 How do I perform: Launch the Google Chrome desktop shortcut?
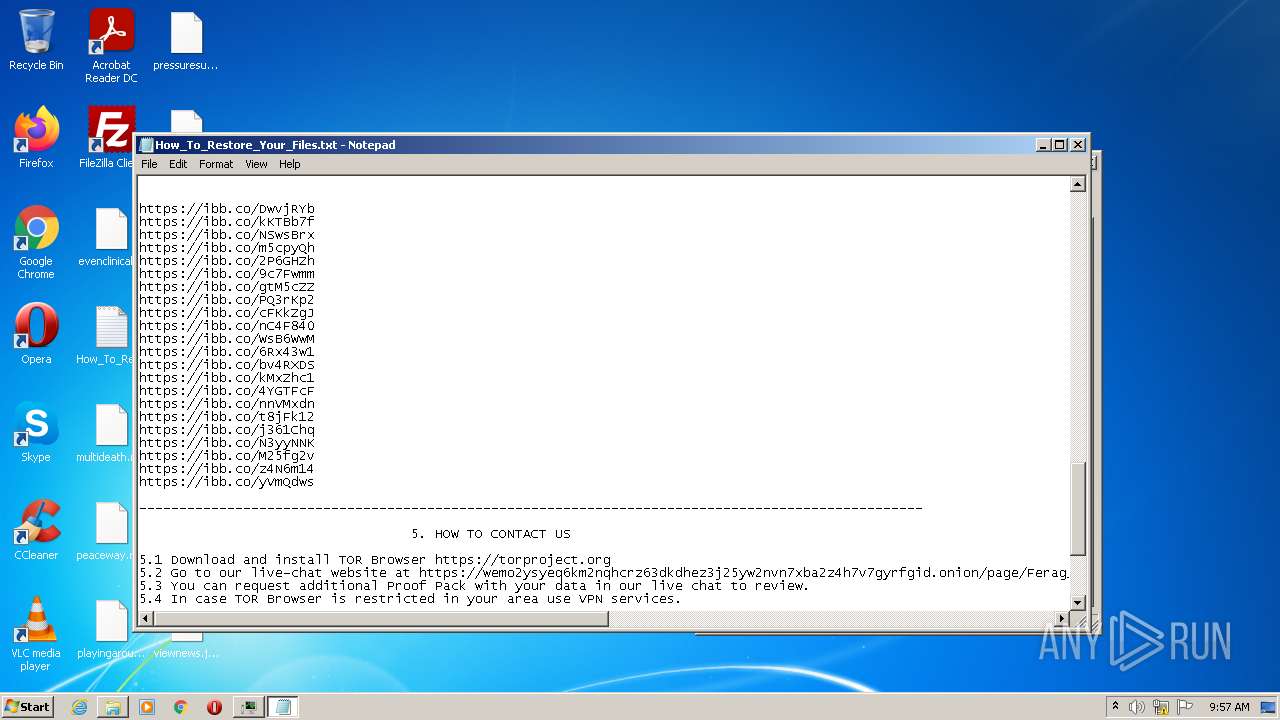coord(36,243)
